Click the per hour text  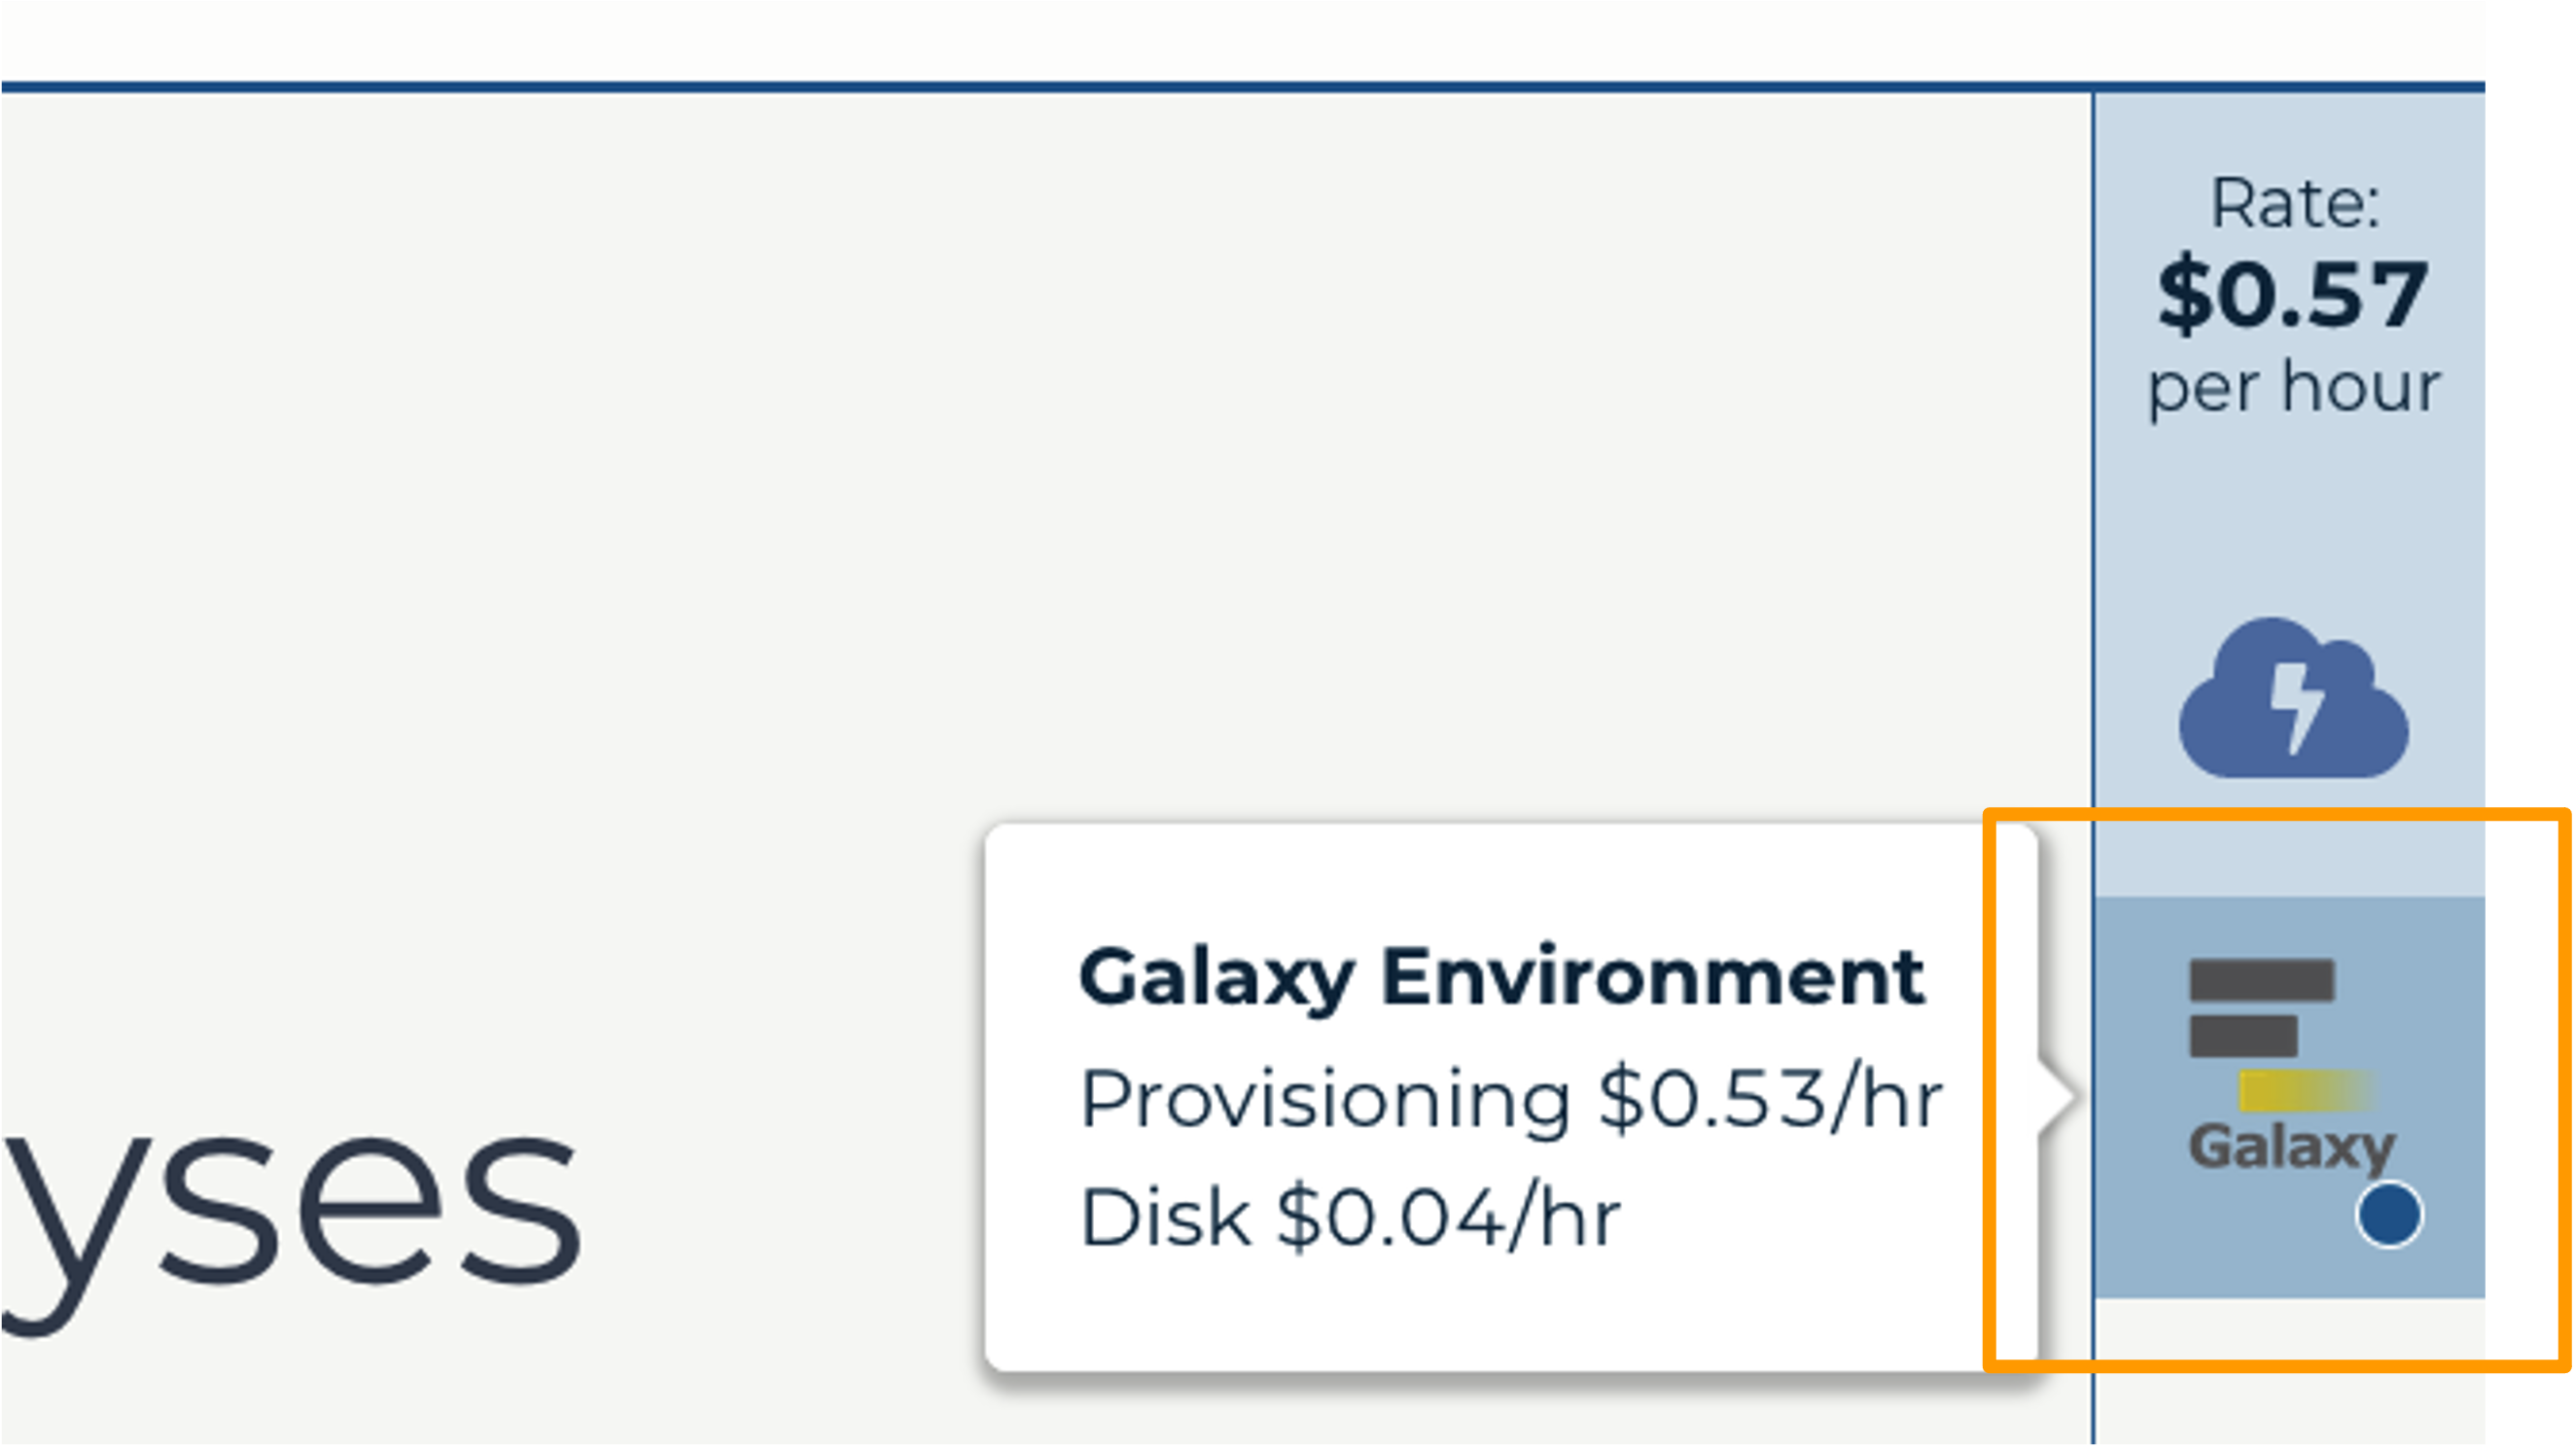(2294, 388)
